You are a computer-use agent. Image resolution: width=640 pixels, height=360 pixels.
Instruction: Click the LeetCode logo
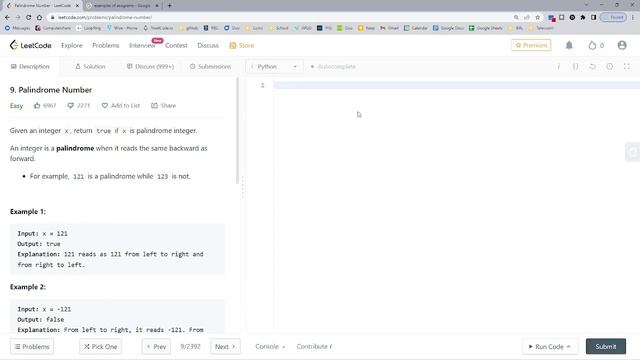click(x=31, y=45)
